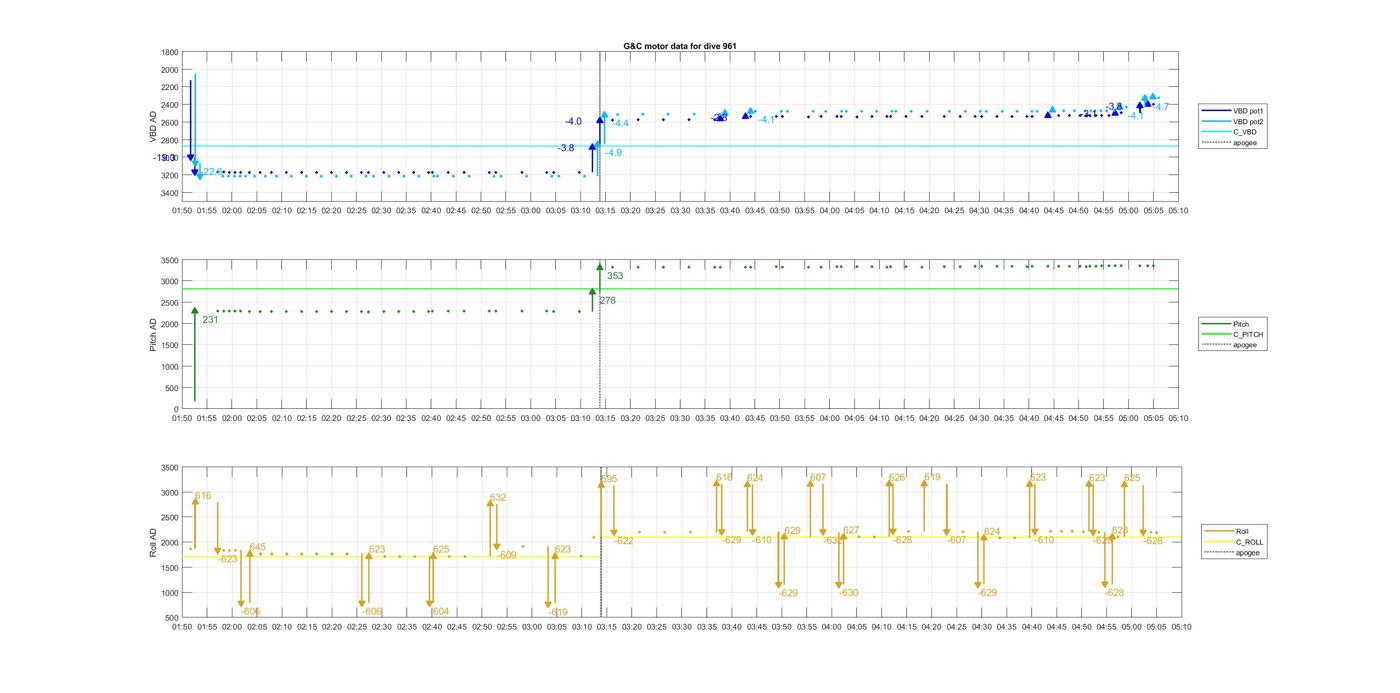The image size is (1400, 693).
Task: Click the "-4.0" VBD rate label
Action: [x=573, y=122]
